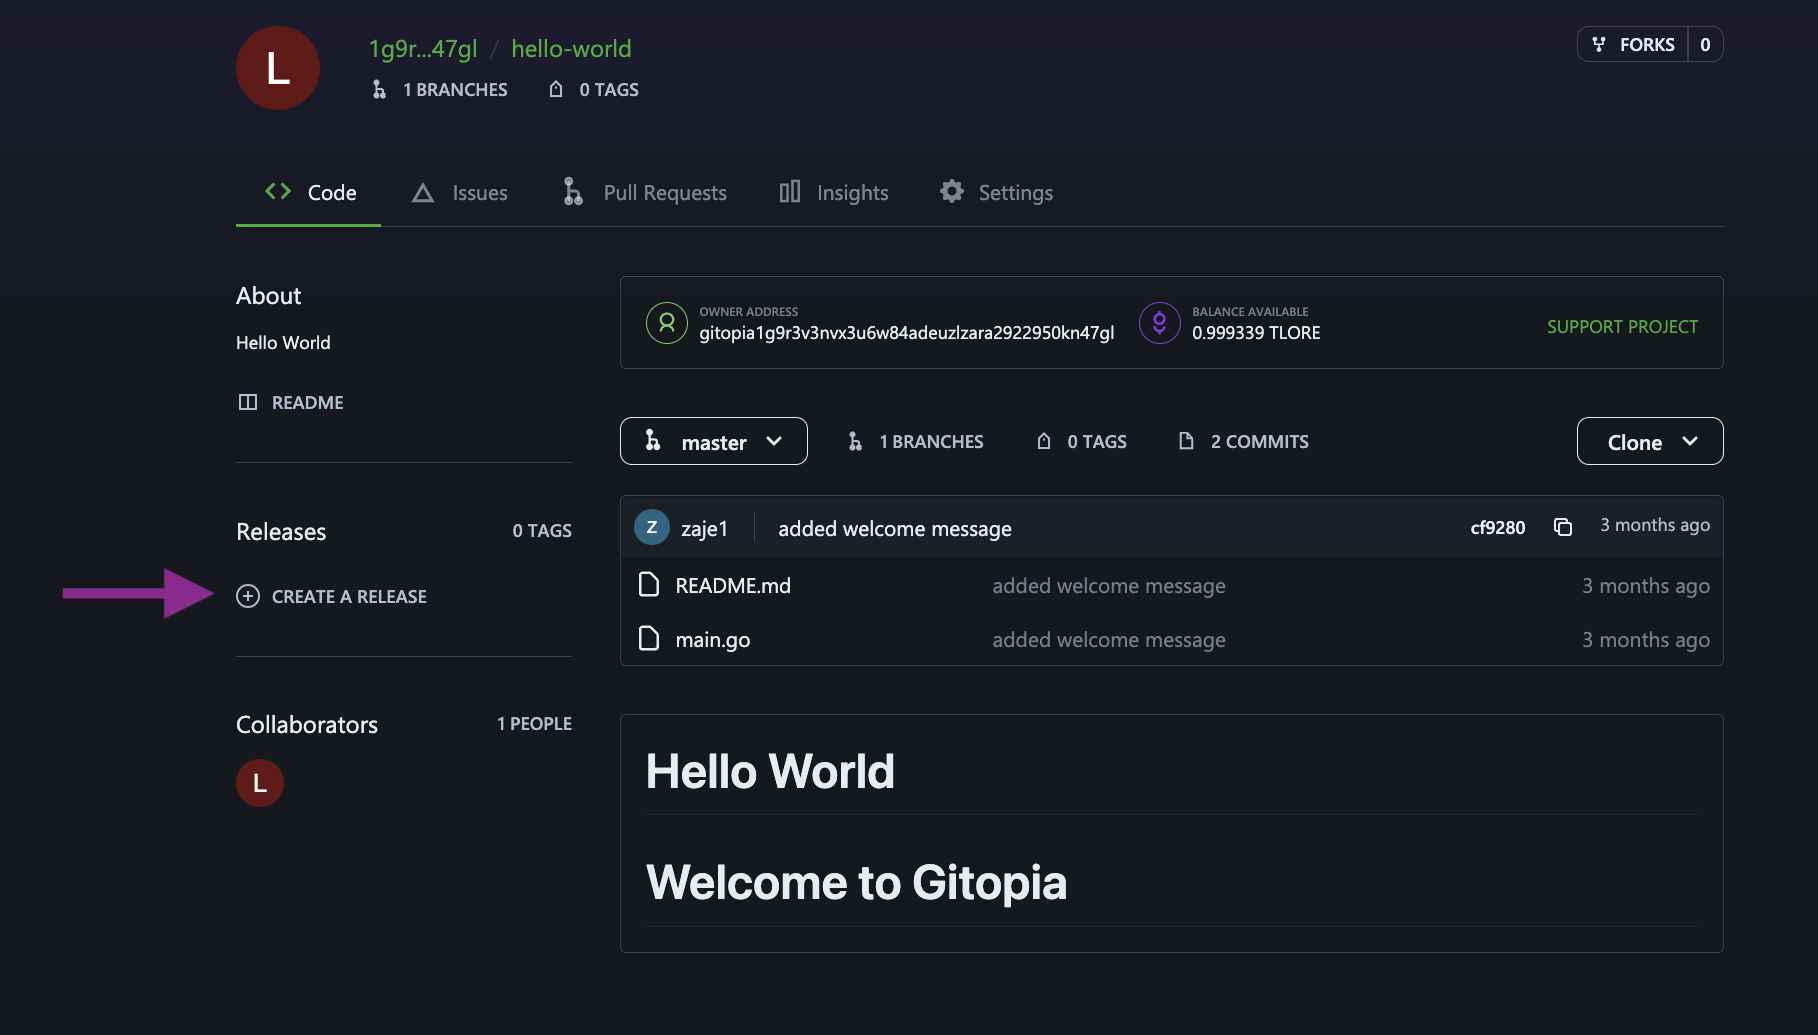Click the Releases heading
The image size is (1818, 1035).
pos(281,531)
